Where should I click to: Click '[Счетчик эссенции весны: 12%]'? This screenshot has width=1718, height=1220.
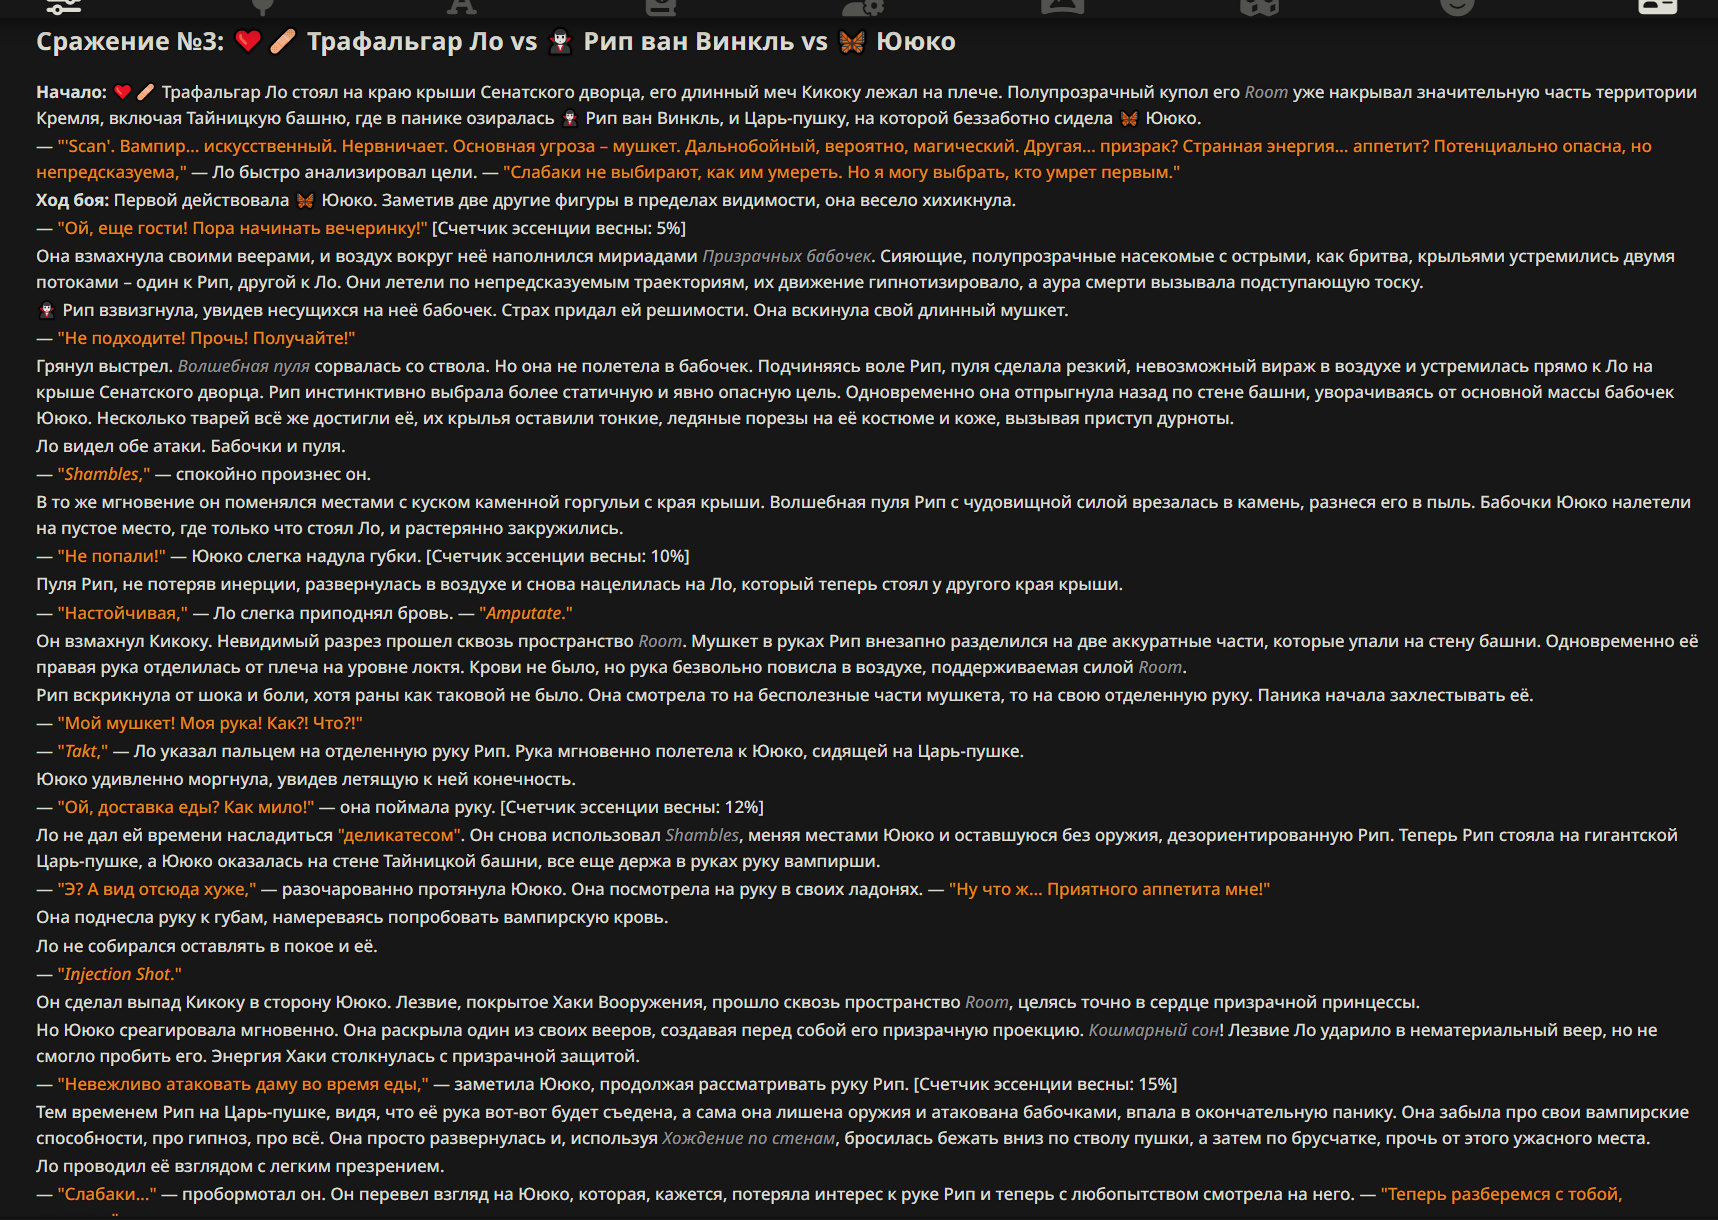click(x=632, y=807)
